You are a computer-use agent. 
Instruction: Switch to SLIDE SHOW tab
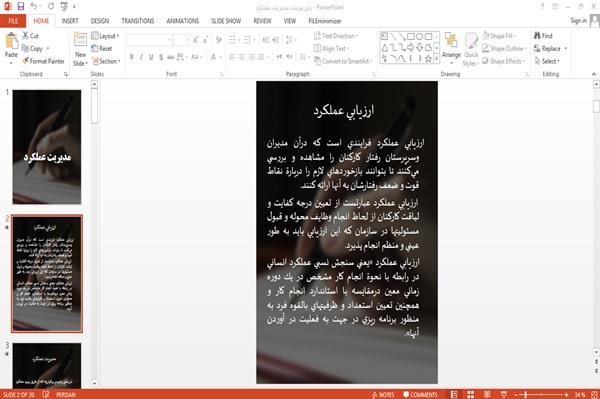pyautogui.click(x=226, y=21)
